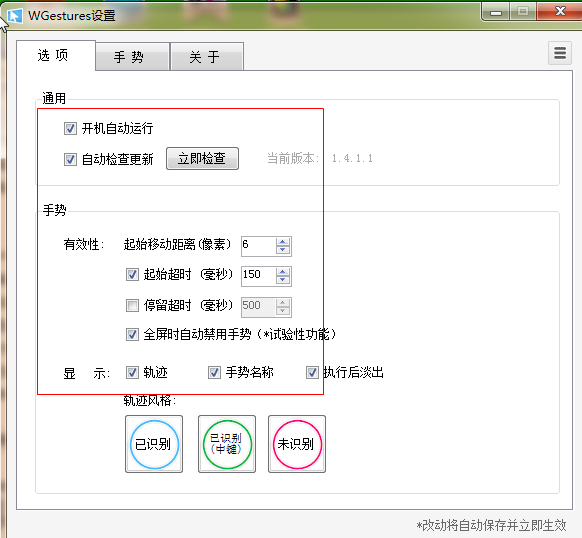
Task: Click the version number 1.4.1.1
Action: click(352, 159)
